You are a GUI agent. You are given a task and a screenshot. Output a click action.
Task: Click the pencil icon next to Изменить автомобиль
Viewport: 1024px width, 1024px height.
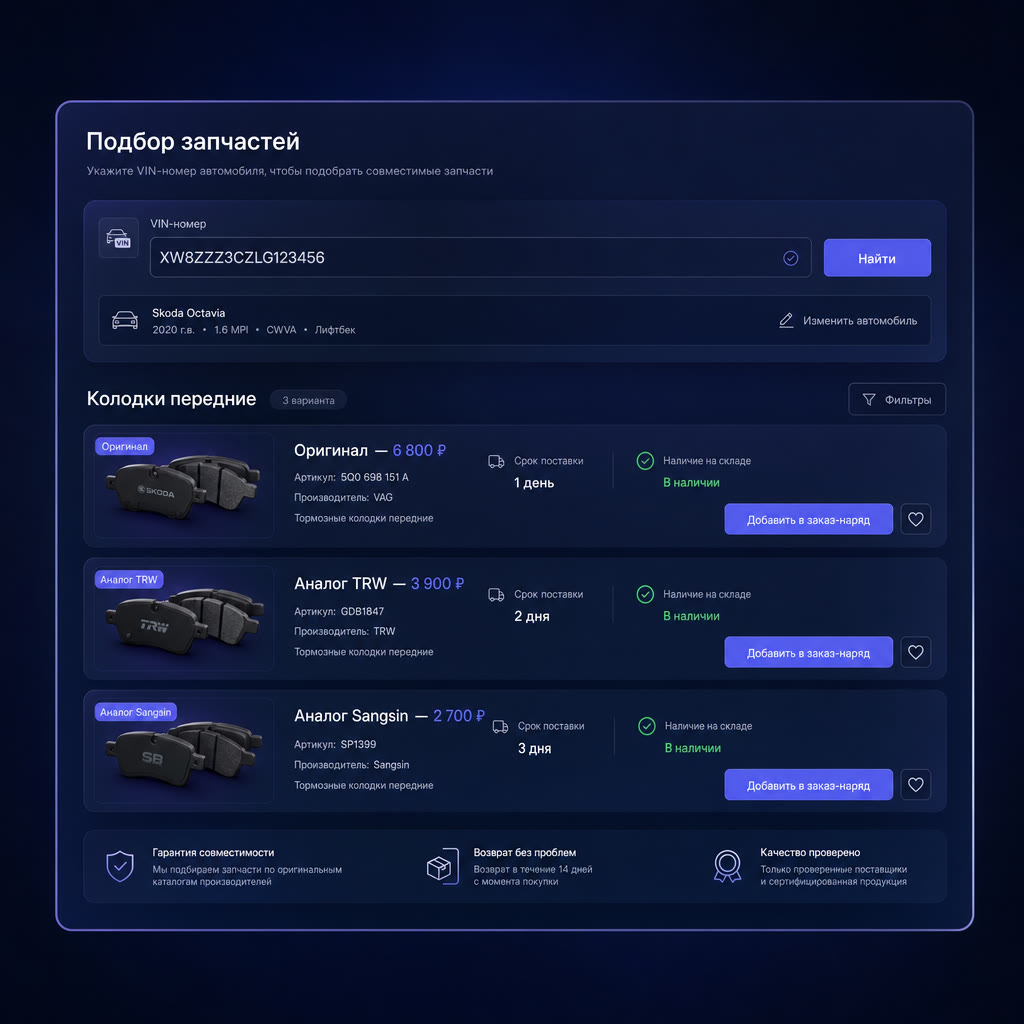[x=786, y=320]
